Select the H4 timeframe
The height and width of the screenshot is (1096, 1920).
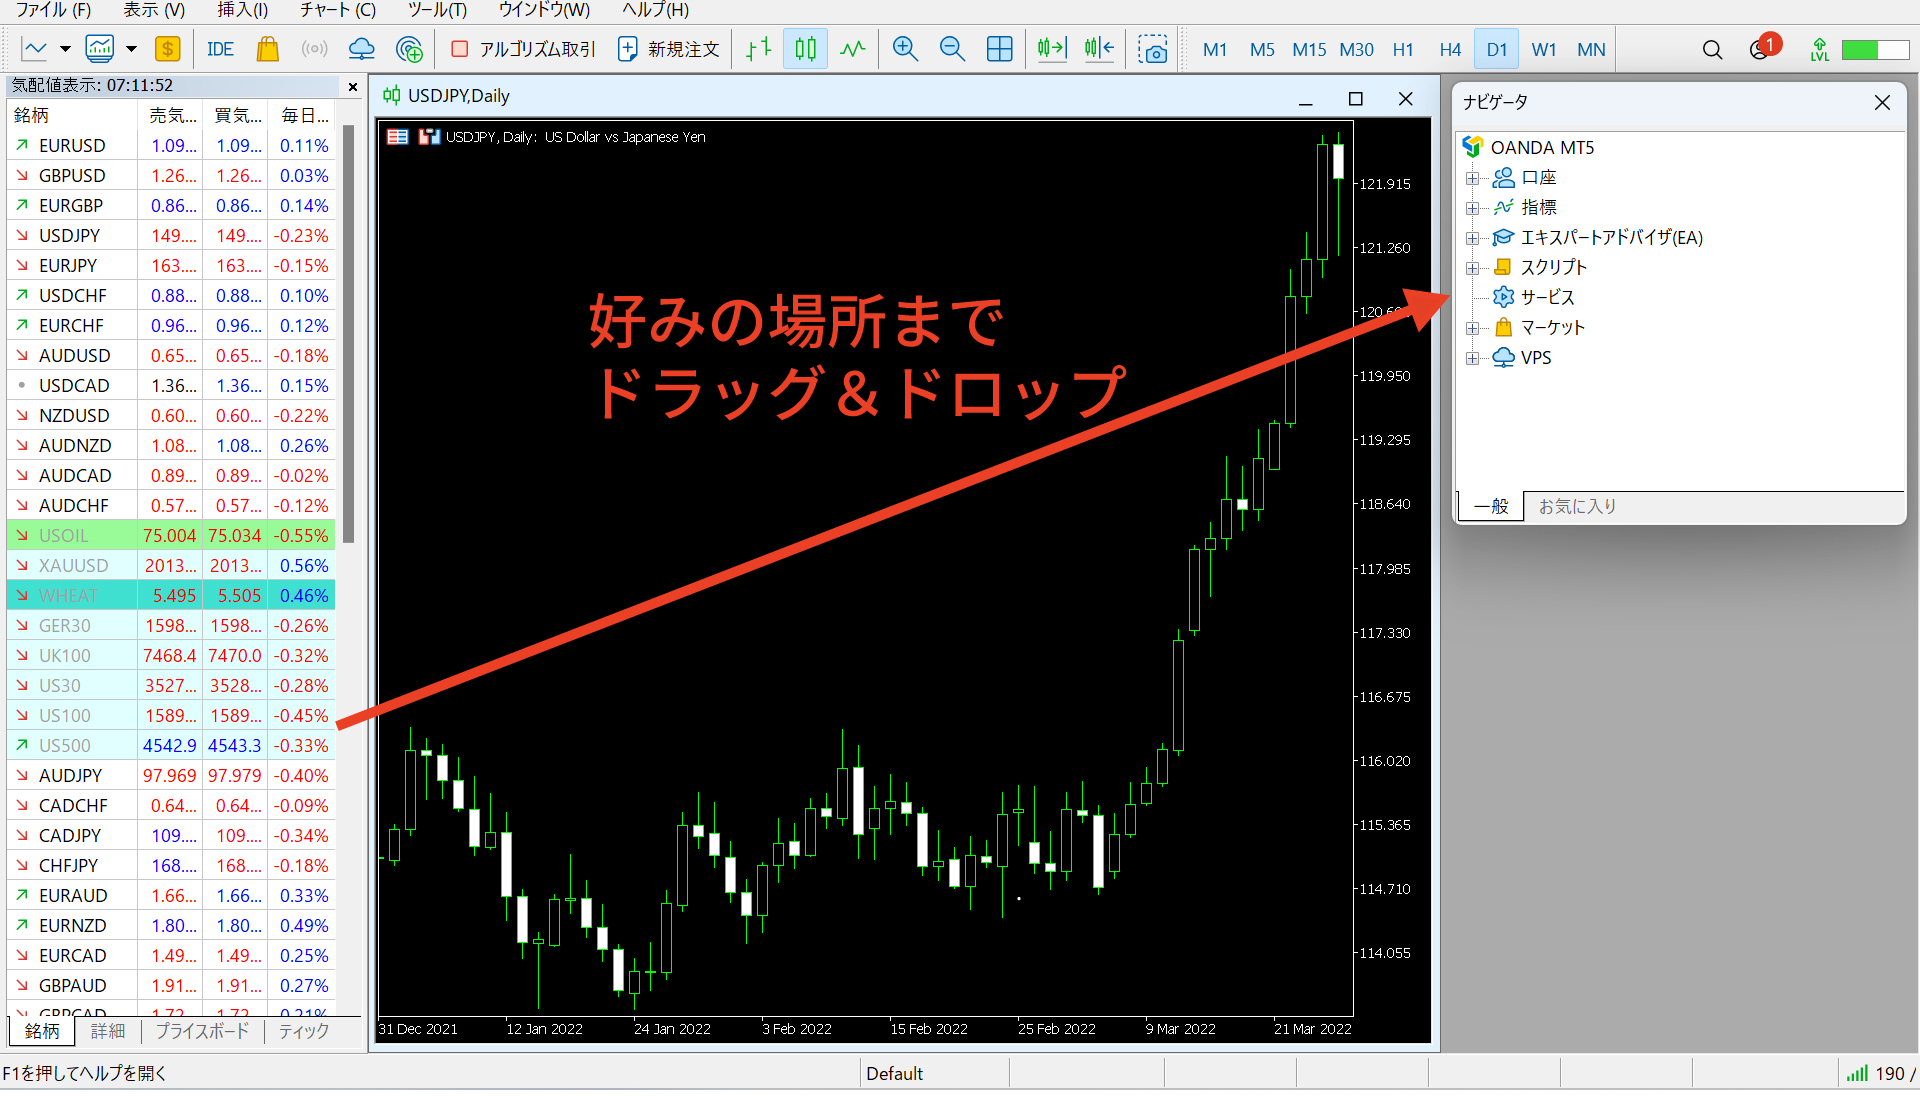pos(1450,49)
